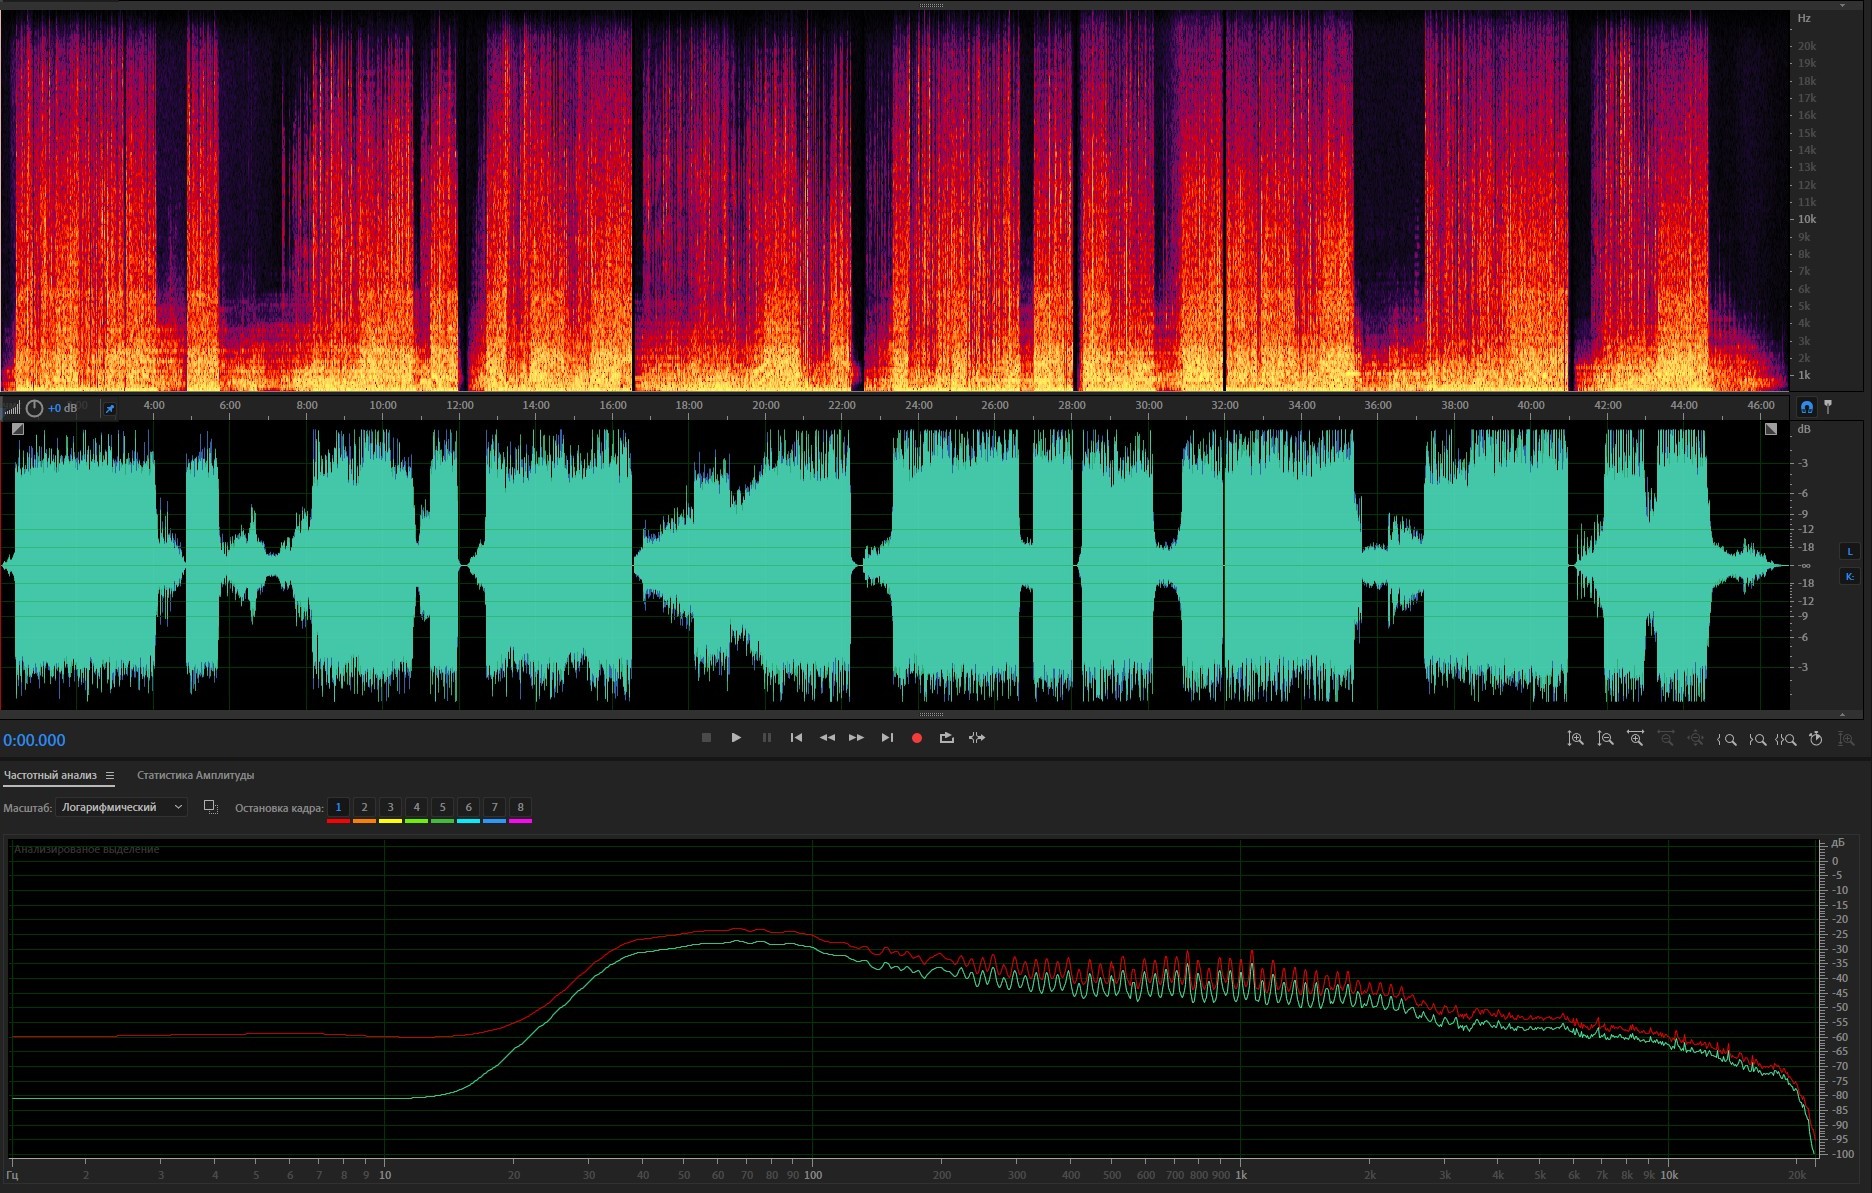Switch to Статистика Амплитуды tab

point(195,776)
